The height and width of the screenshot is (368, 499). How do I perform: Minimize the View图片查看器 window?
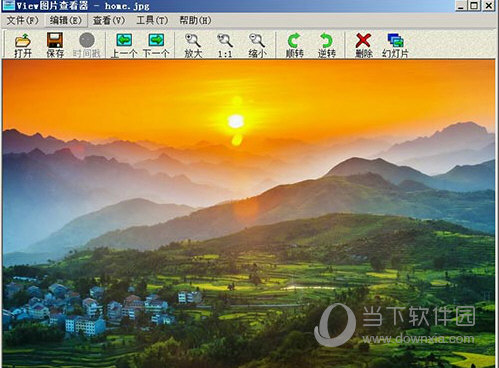tap(461, 5)
